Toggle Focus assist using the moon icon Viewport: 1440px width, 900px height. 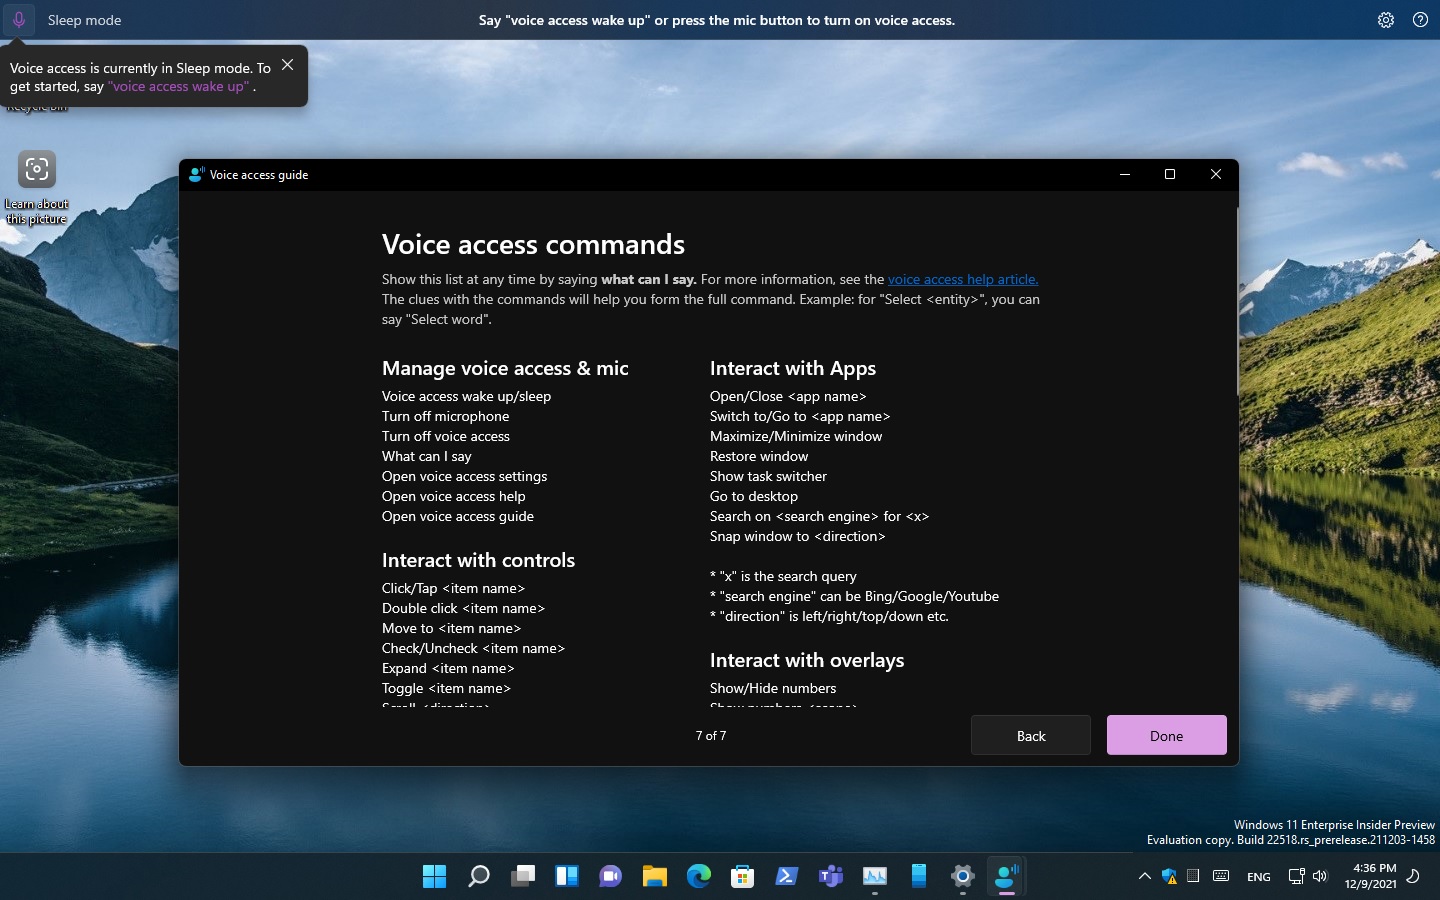point(1412,877)
